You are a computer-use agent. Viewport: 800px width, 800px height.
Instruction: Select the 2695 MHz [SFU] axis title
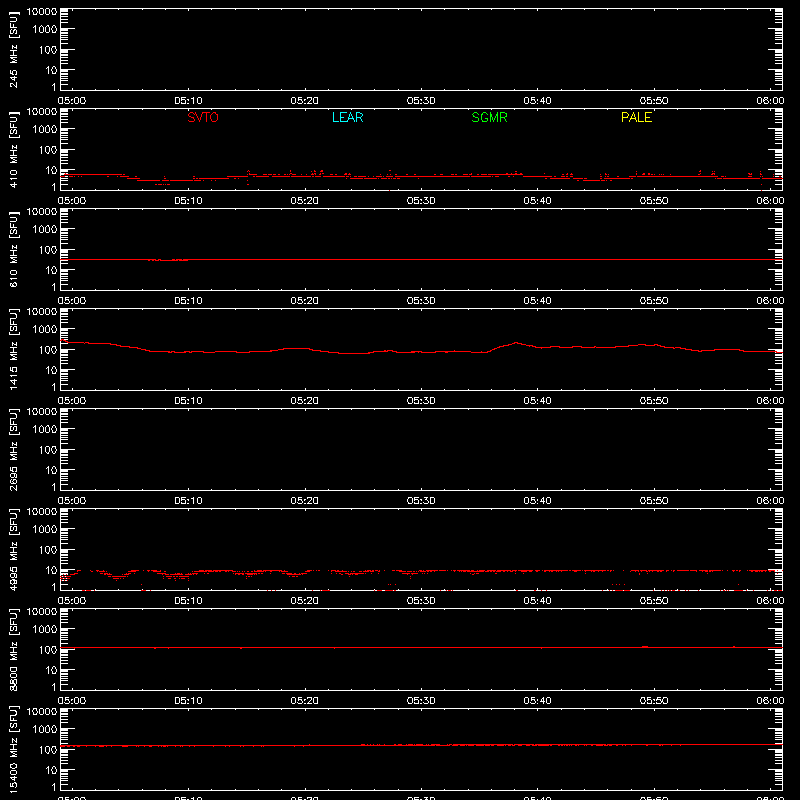pyautogui.click(x=13, y=449)
